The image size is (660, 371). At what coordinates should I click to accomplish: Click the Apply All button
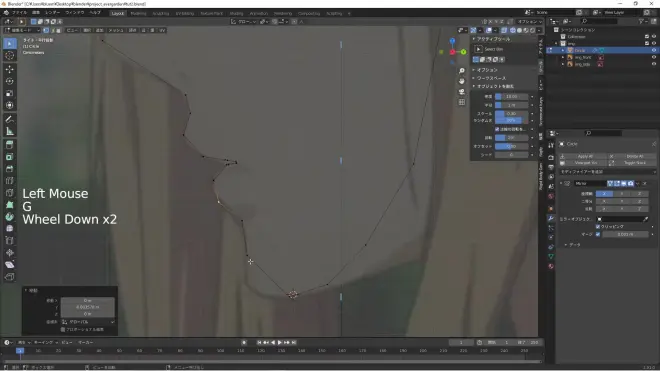585,156
